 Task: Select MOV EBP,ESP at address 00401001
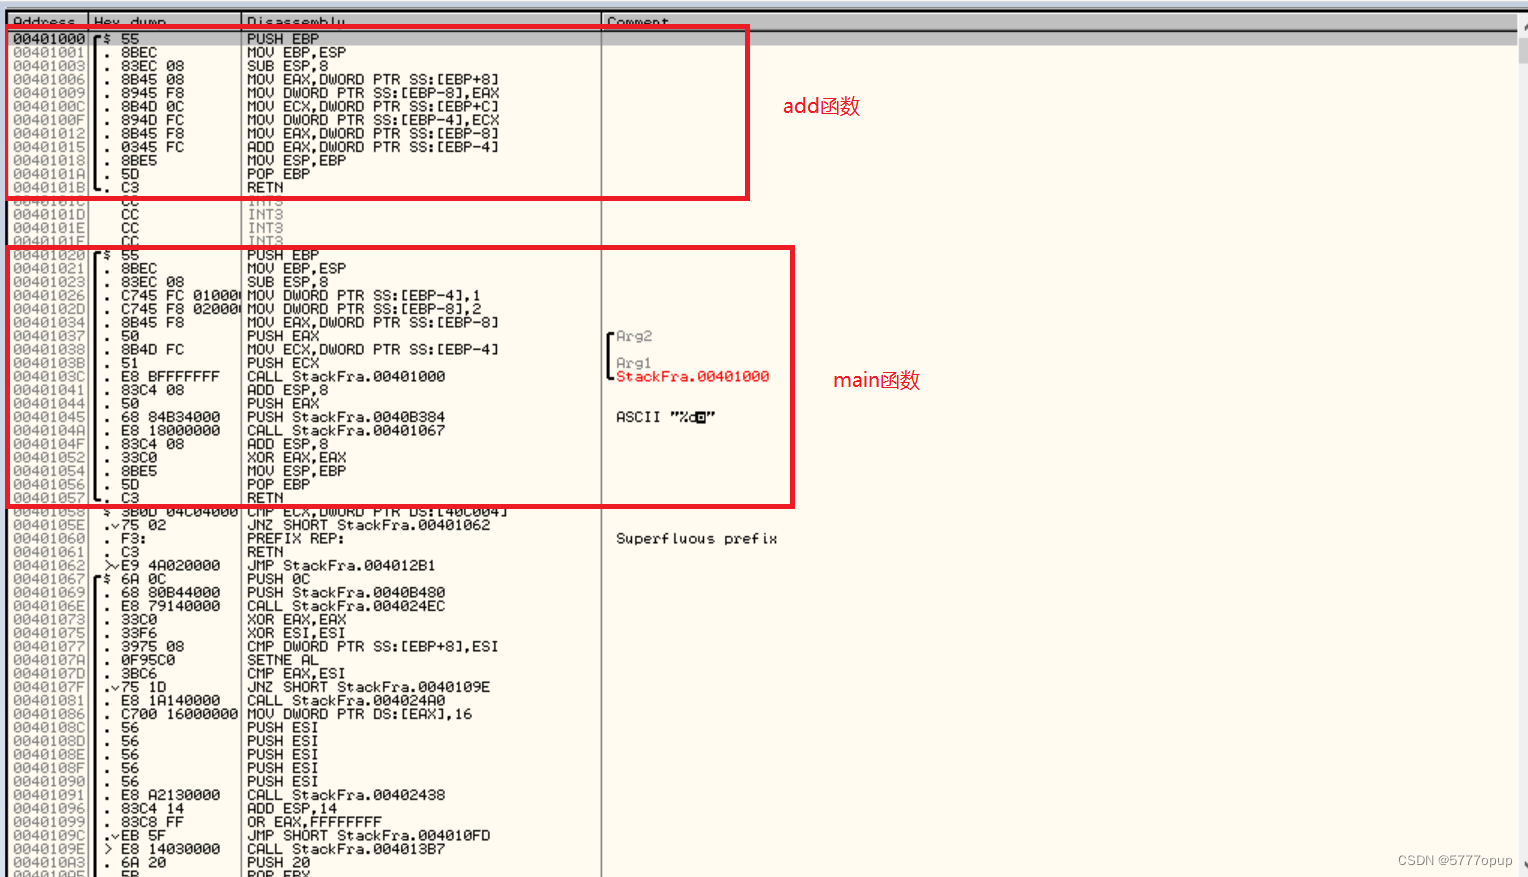click(x=296, y=52)
